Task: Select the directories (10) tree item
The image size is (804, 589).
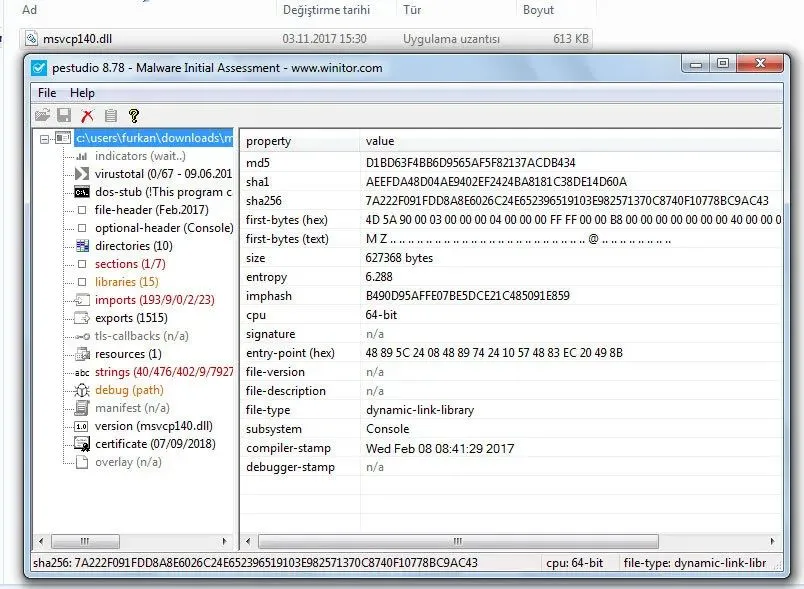Action: (133, 246)
